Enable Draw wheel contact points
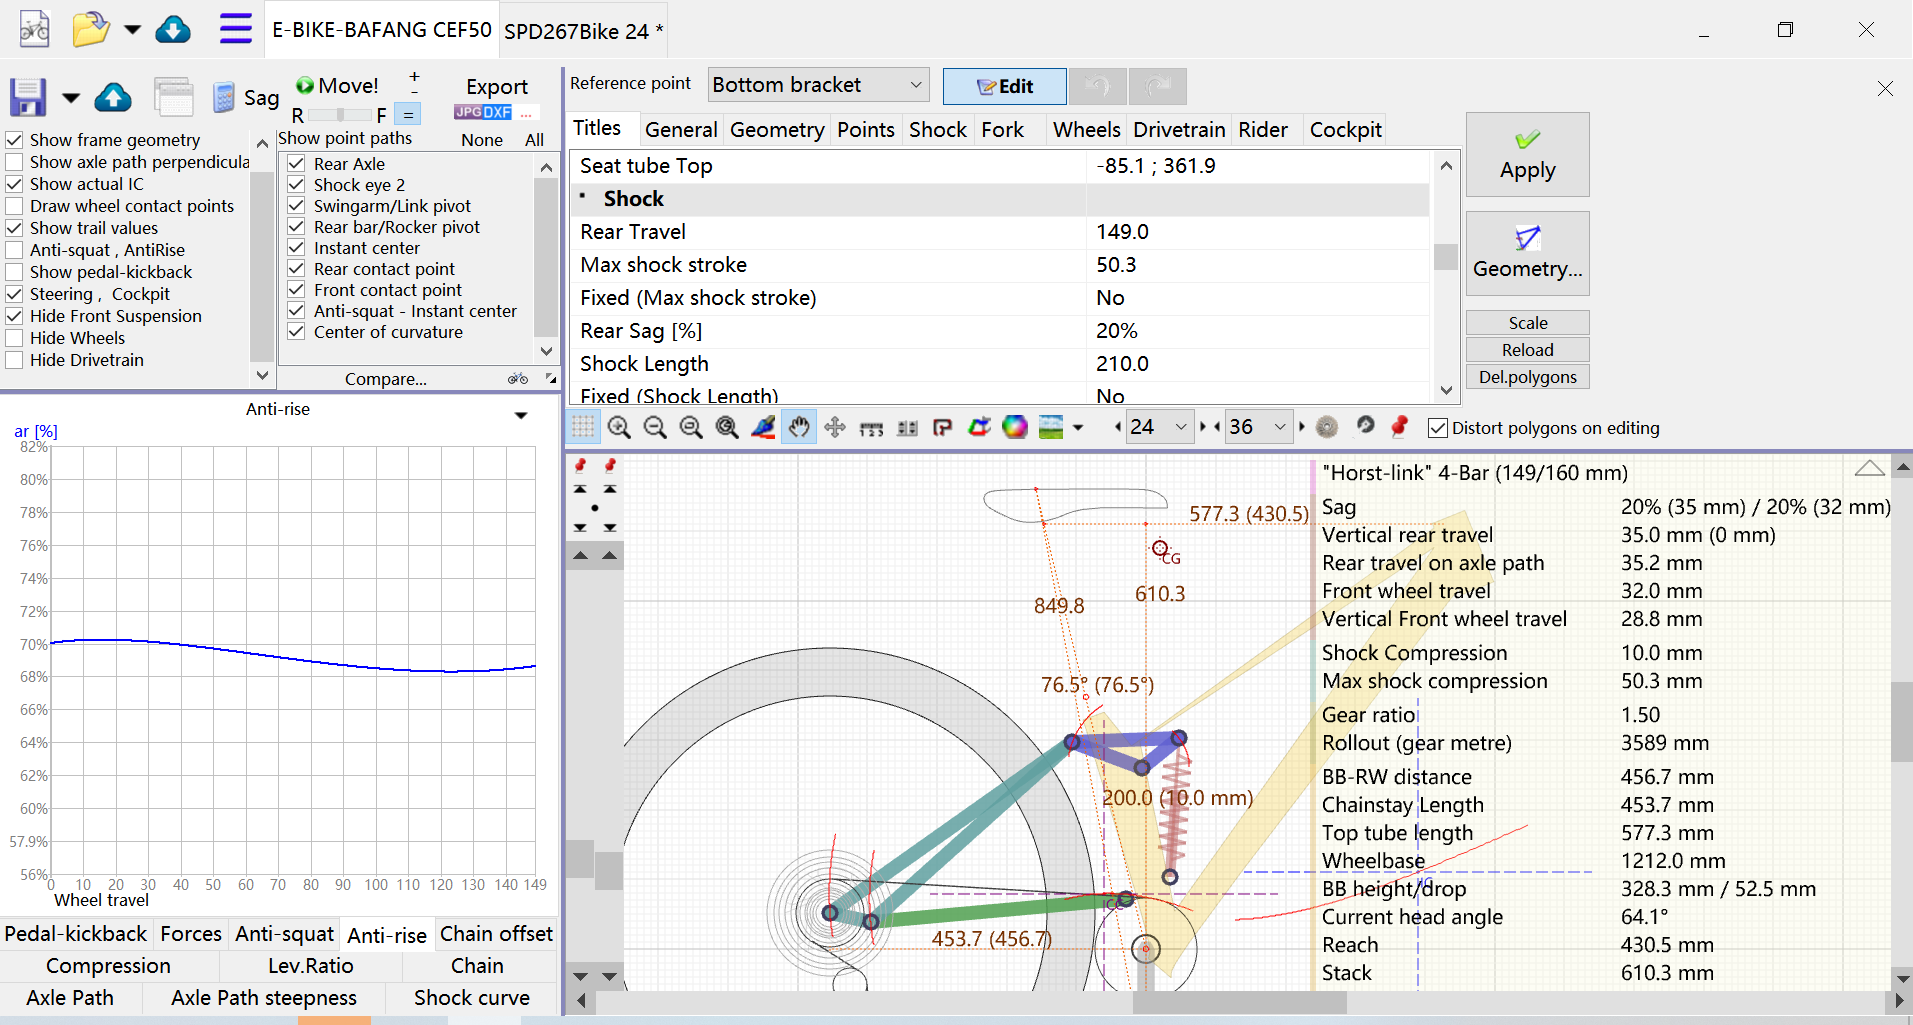Viewport: 1913px width, 1025px height. [15, 206]
